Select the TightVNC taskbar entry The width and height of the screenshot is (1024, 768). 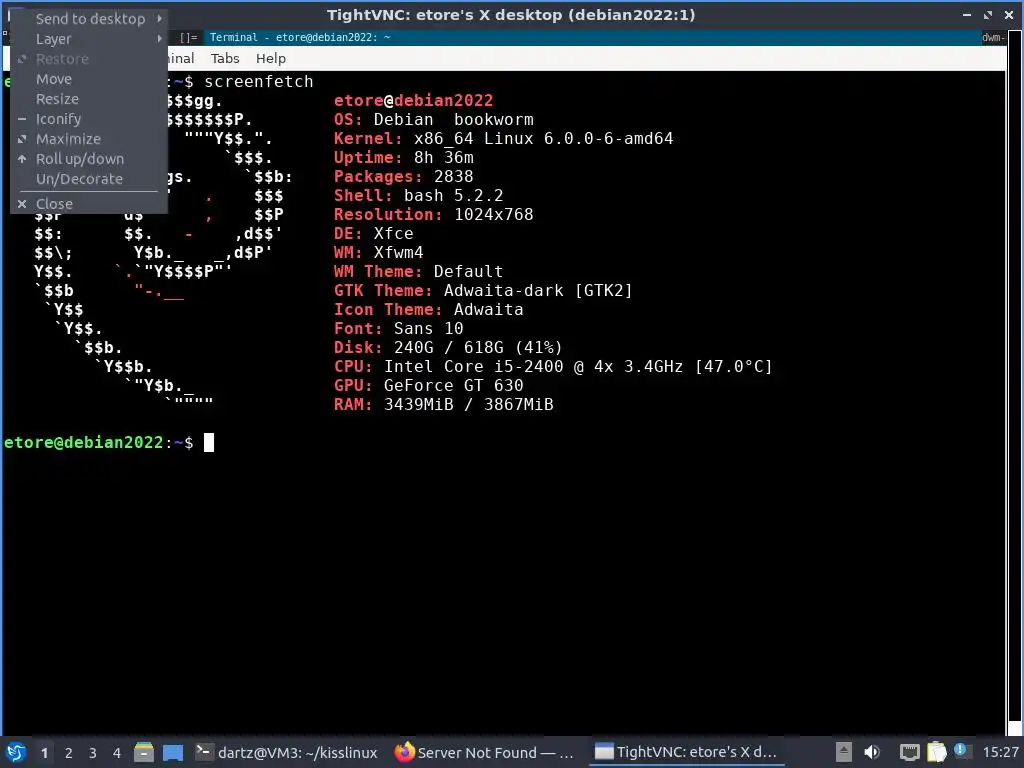(686, 752)
